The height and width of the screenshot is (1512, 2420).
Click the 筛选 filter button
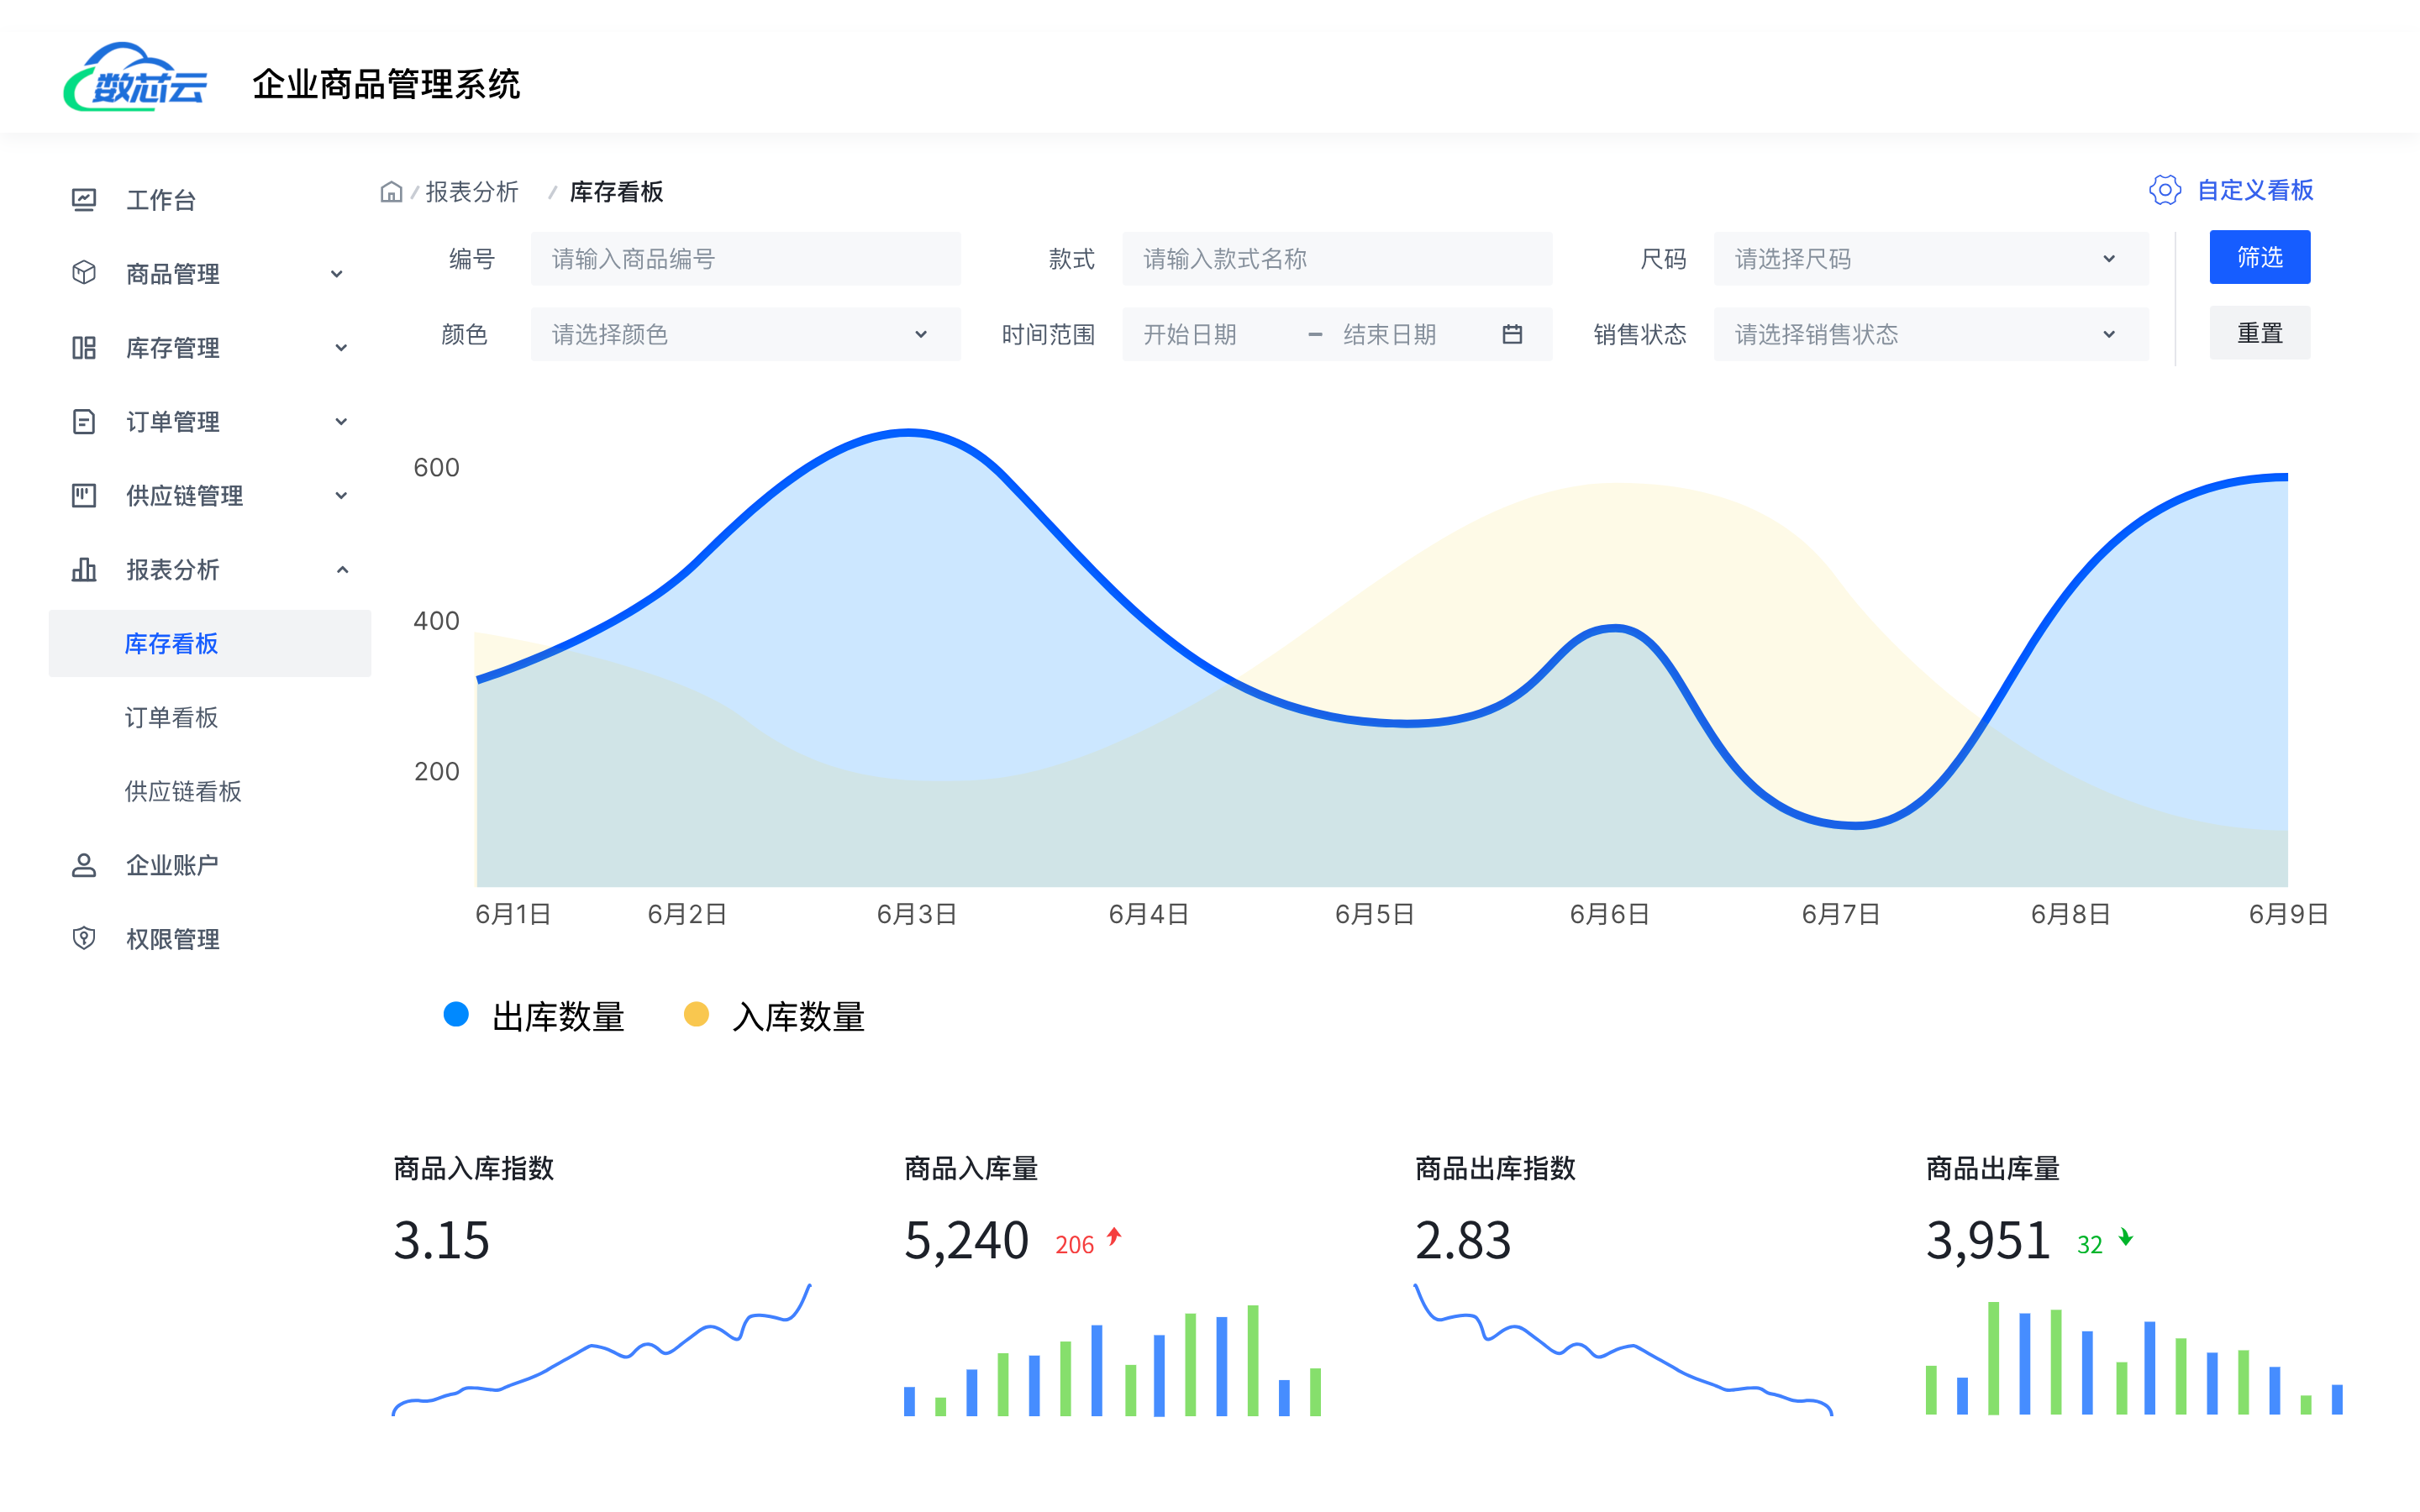[2259, 257]
